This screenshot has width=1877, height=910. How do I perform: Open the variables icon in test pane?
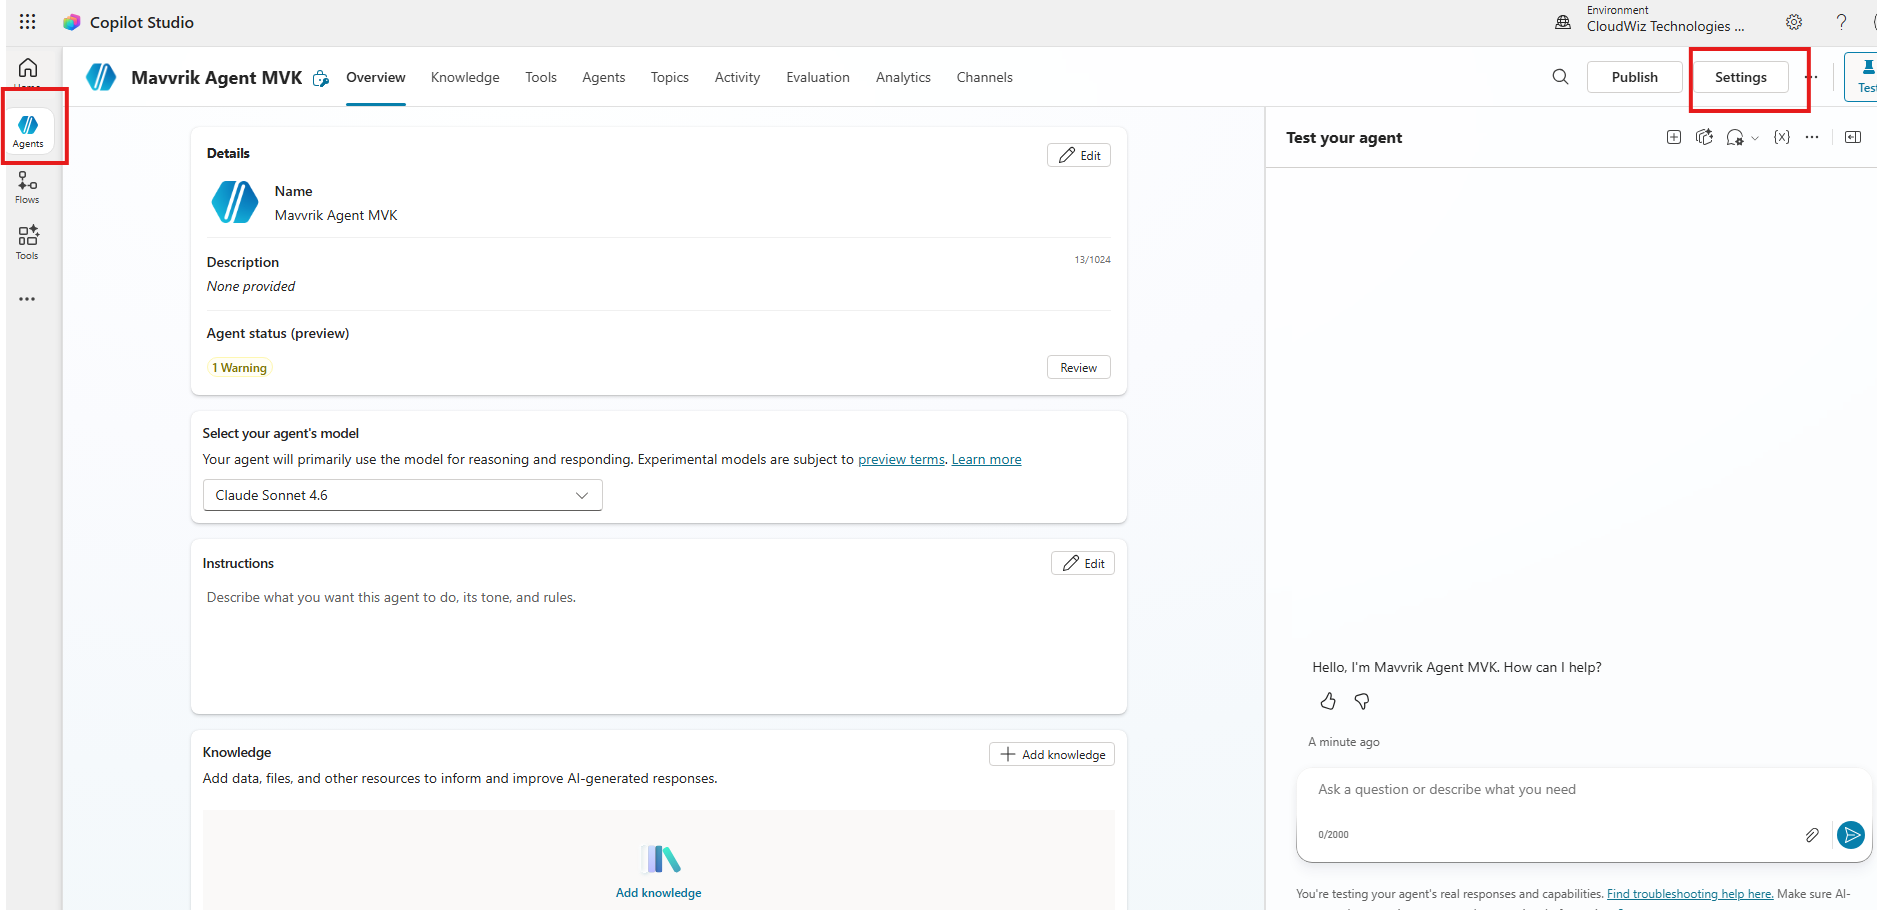click(x=1782, y=137)
